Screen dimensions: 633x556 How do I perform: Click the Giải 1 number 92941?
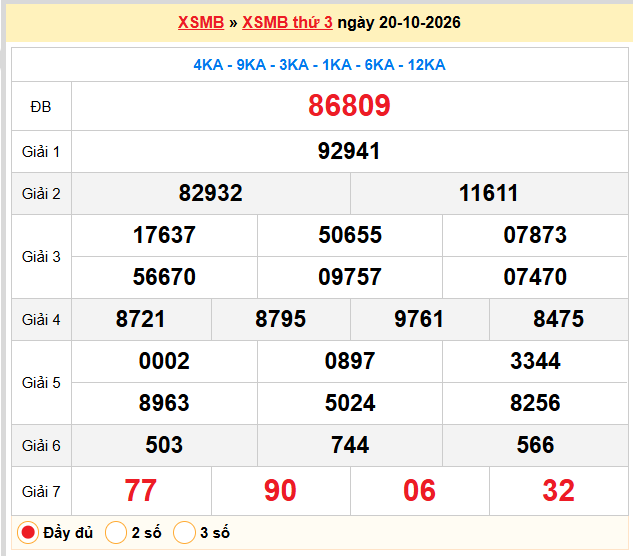(349, 151)
